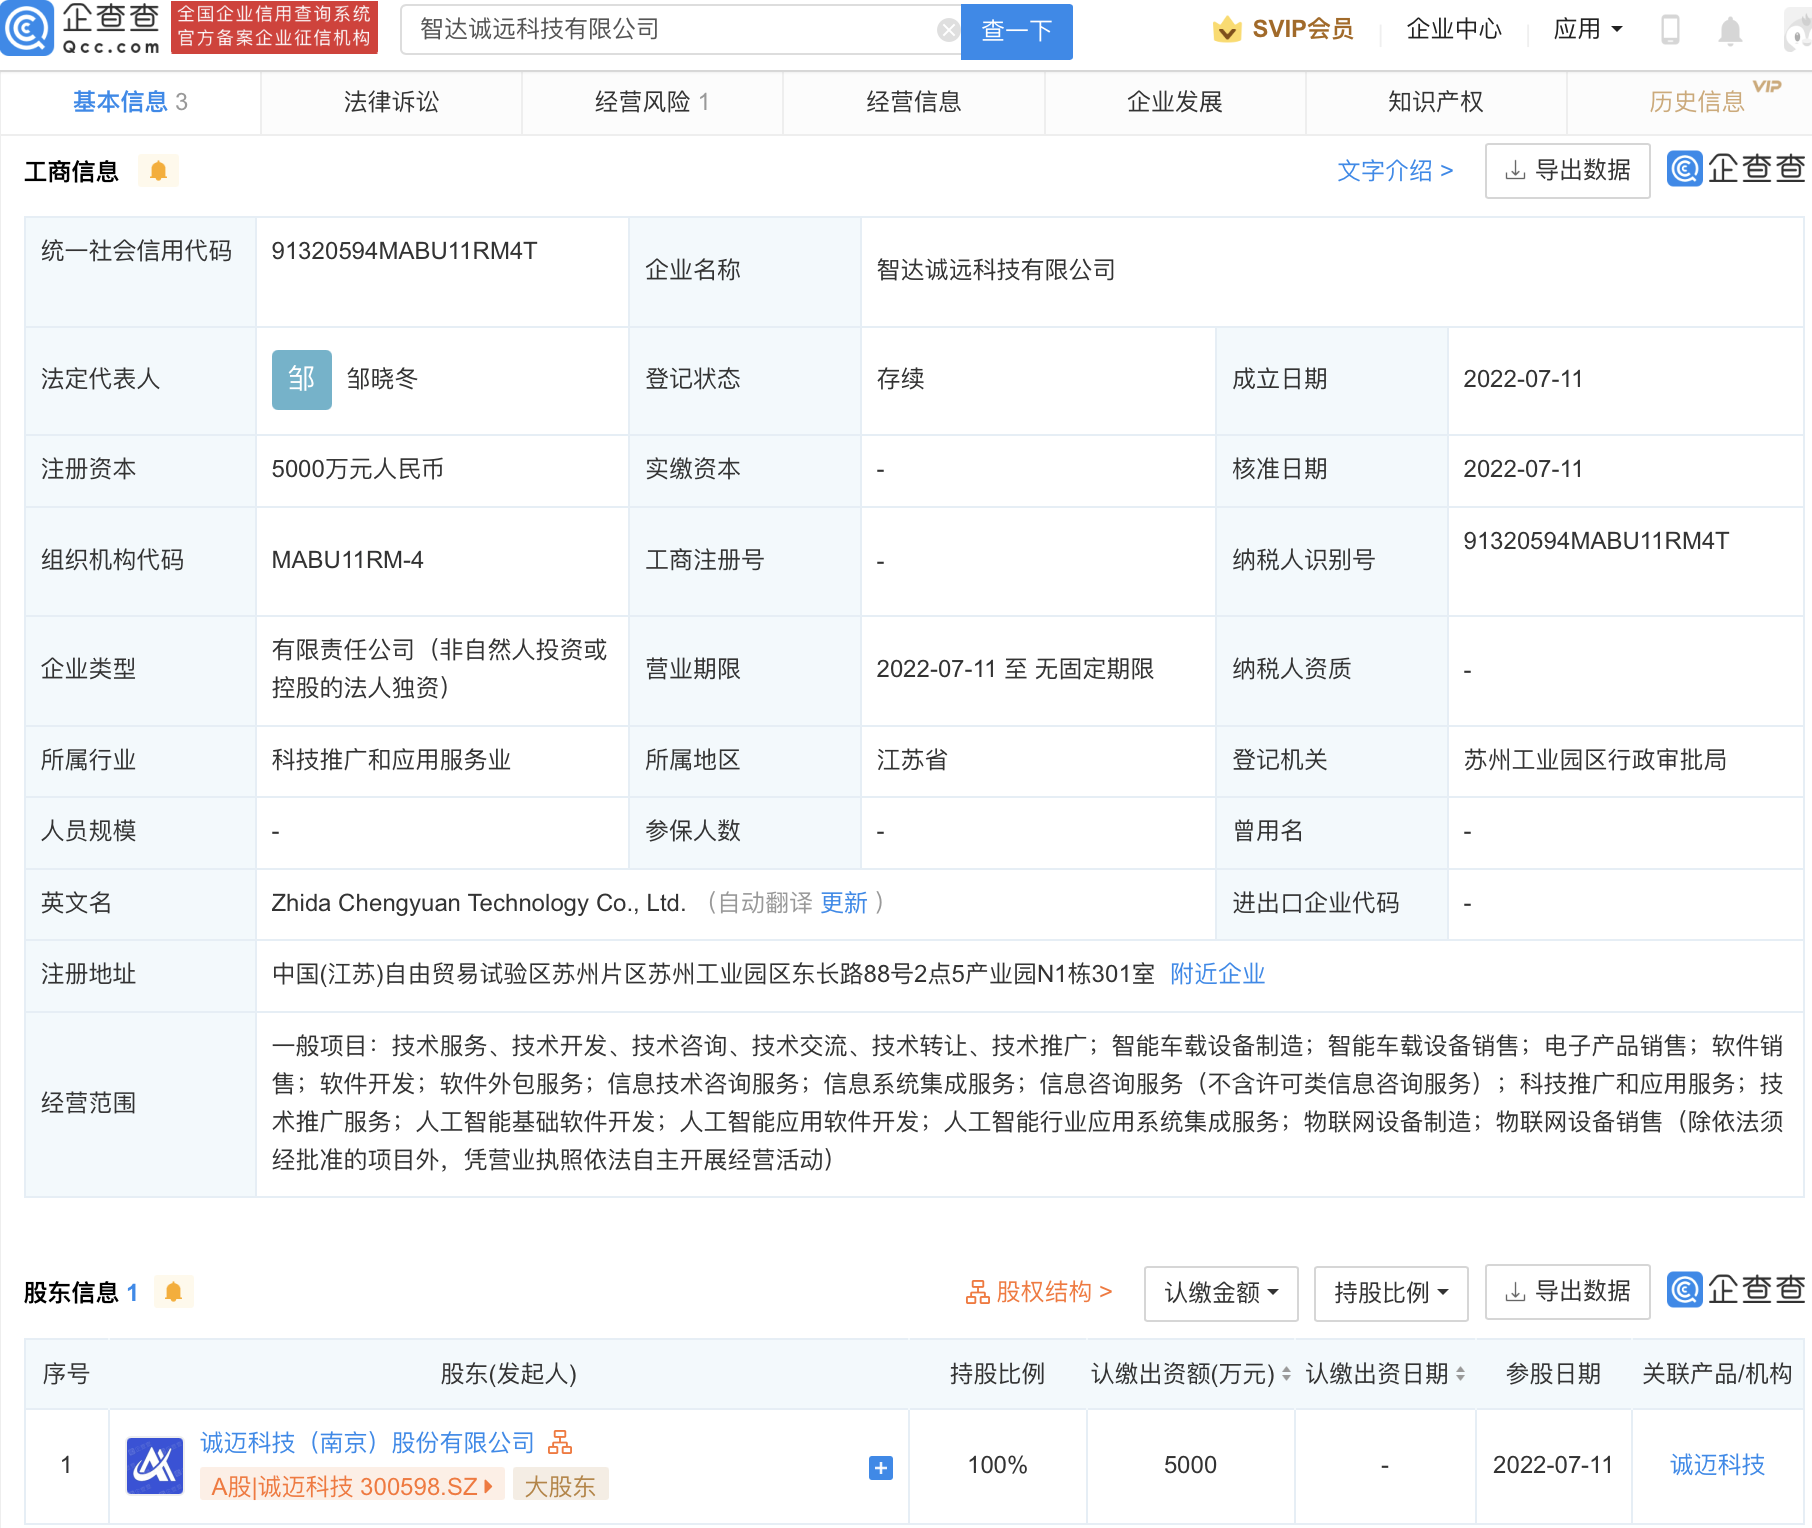Switch to 经营风险 tab
This screenshot has width=1812, height=1528.
(652, 102)
